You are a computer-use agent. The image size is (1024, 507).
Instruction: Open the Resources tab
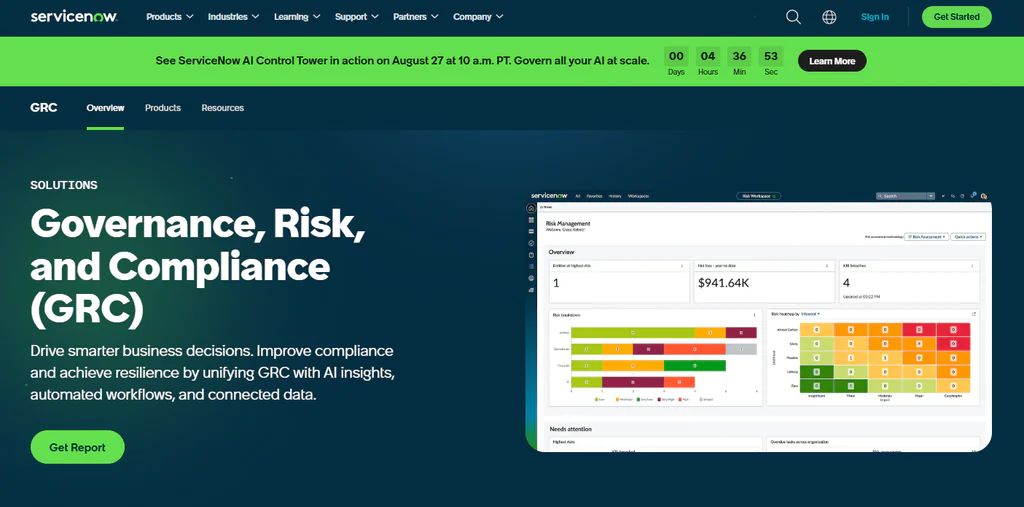point(223,108)
